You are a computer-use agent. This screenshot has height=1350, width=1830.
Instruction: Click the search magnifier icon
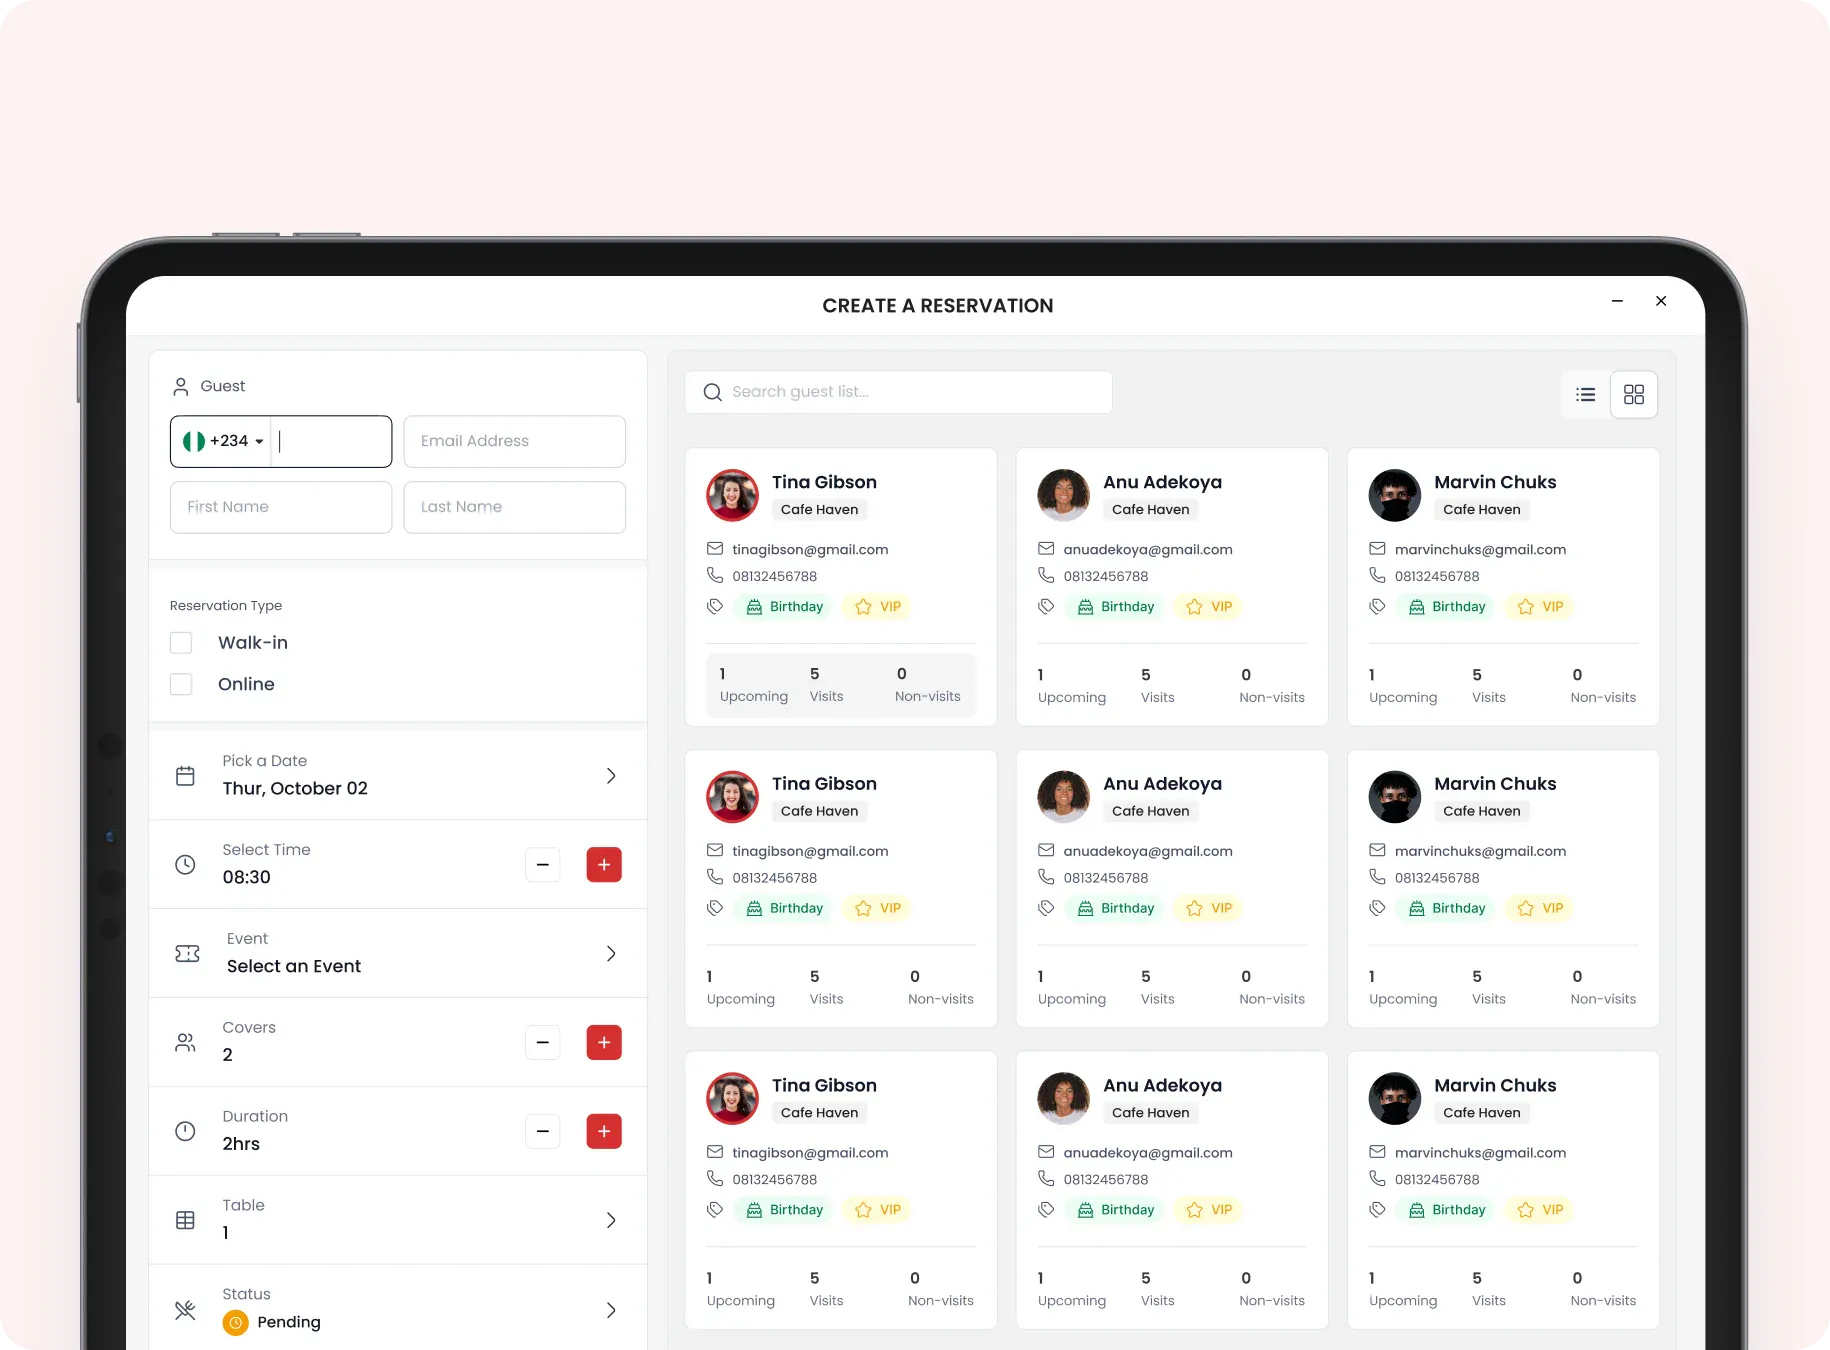tap(713, 392)
